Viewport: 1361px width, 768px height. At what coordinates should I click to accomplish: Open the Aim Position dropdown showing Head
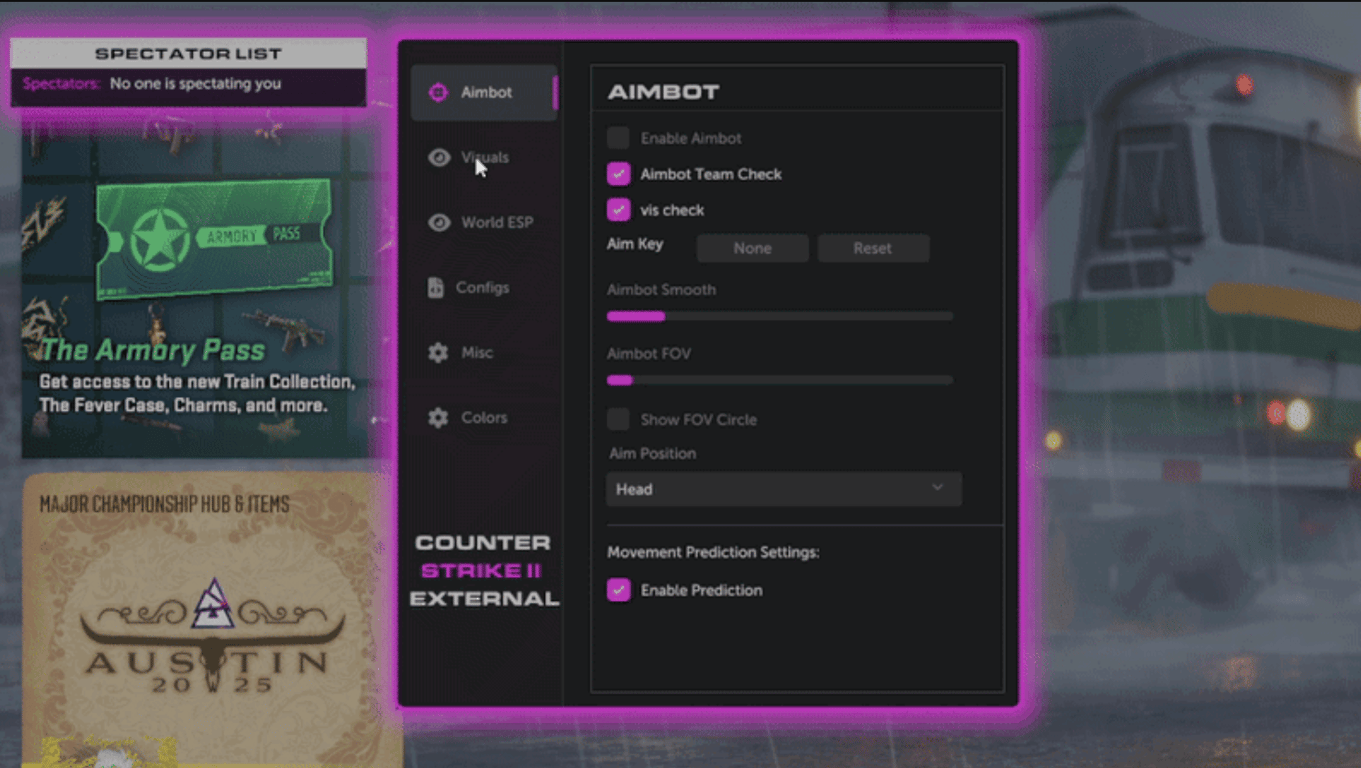[x=783, y=489]
